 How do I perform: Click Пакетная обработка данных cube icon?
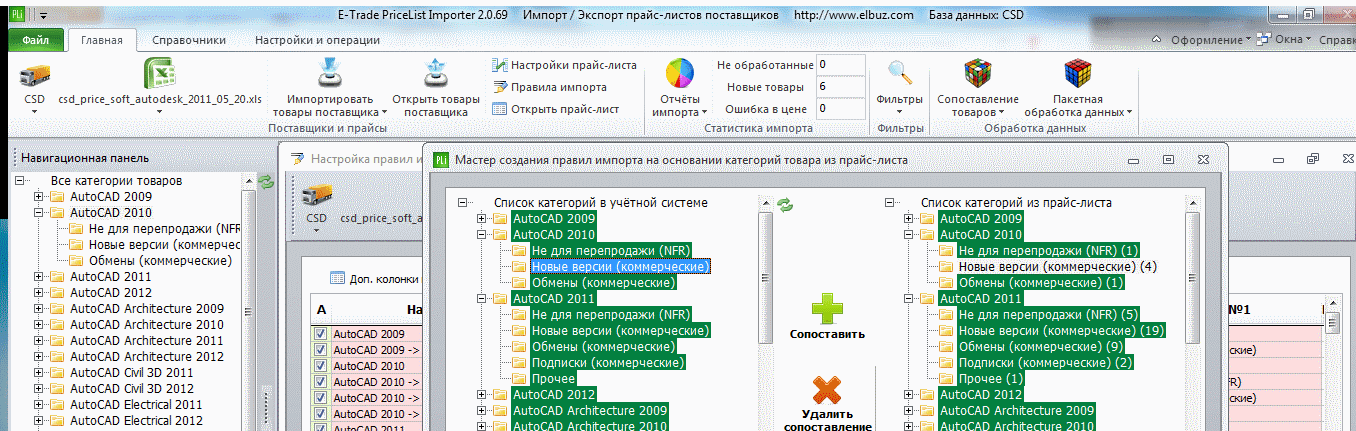click(x=1077, y=74)
